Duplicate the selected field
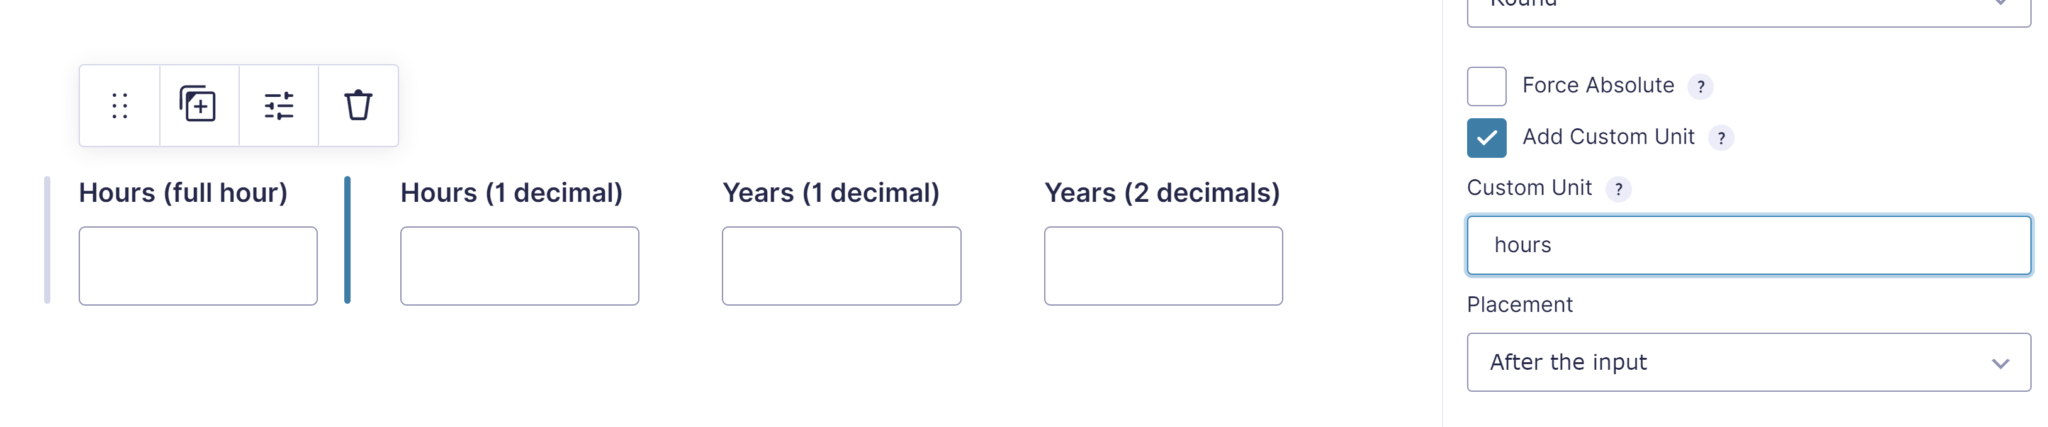Image resolution: width=2048 pixels, height=427 pixels. [x=198, y=105]
